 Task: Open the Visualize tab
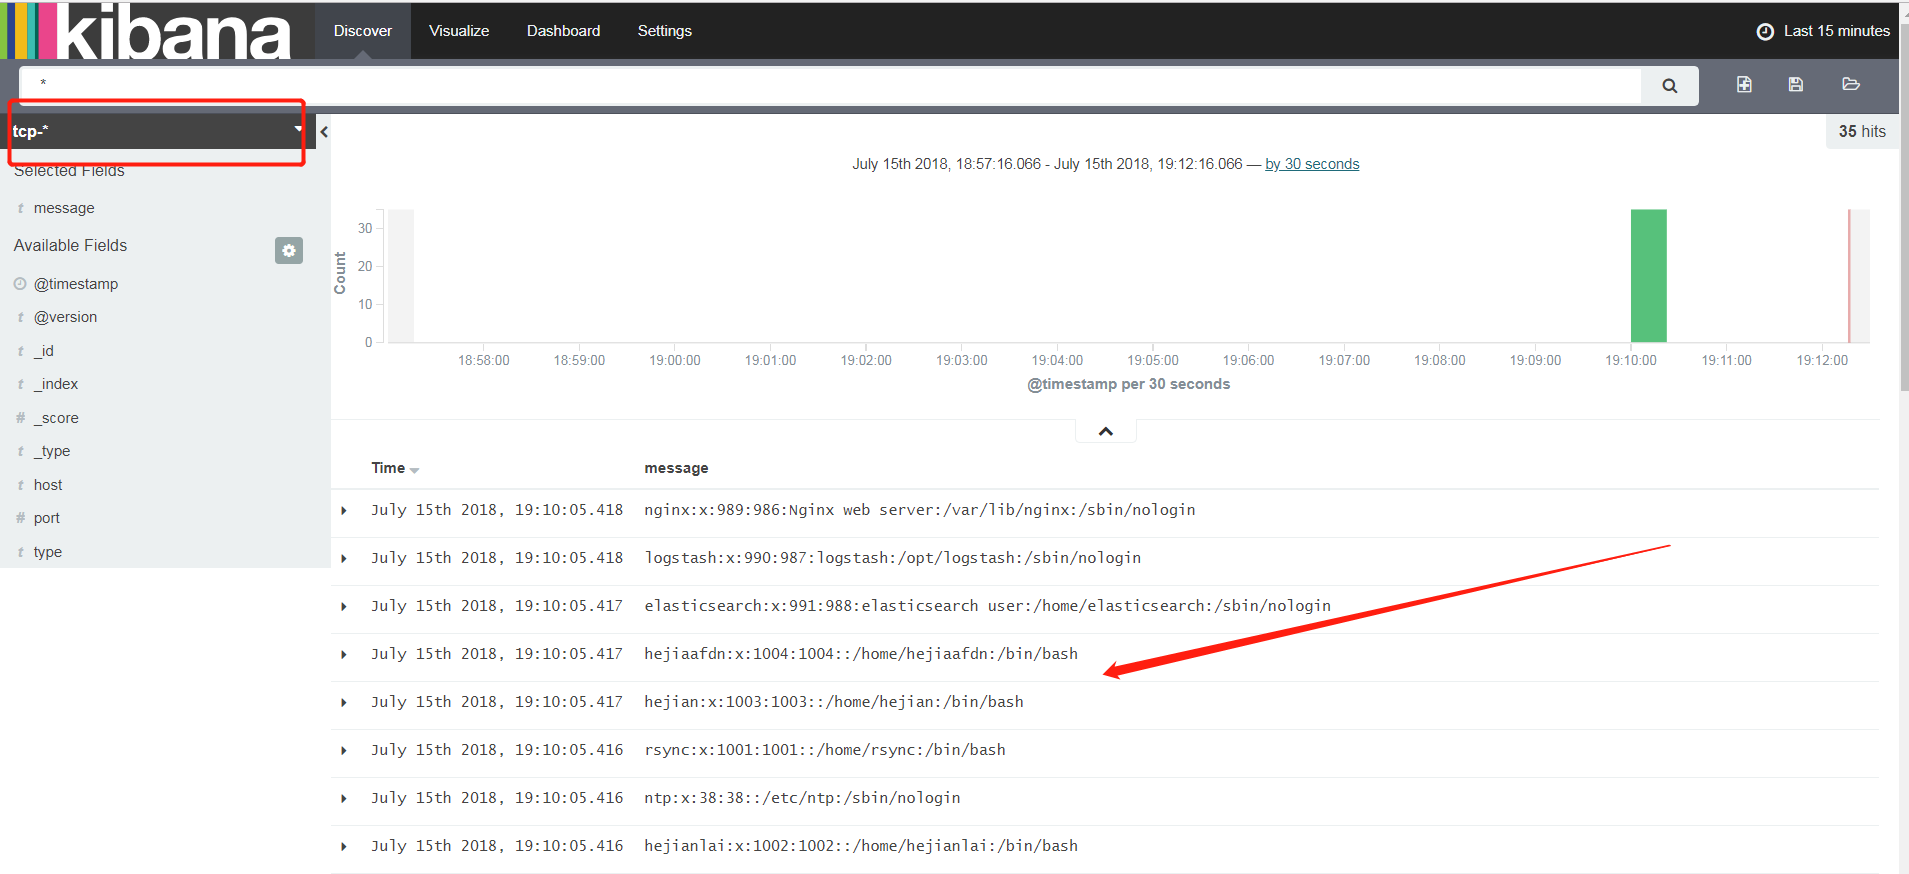tap(459, 31)
